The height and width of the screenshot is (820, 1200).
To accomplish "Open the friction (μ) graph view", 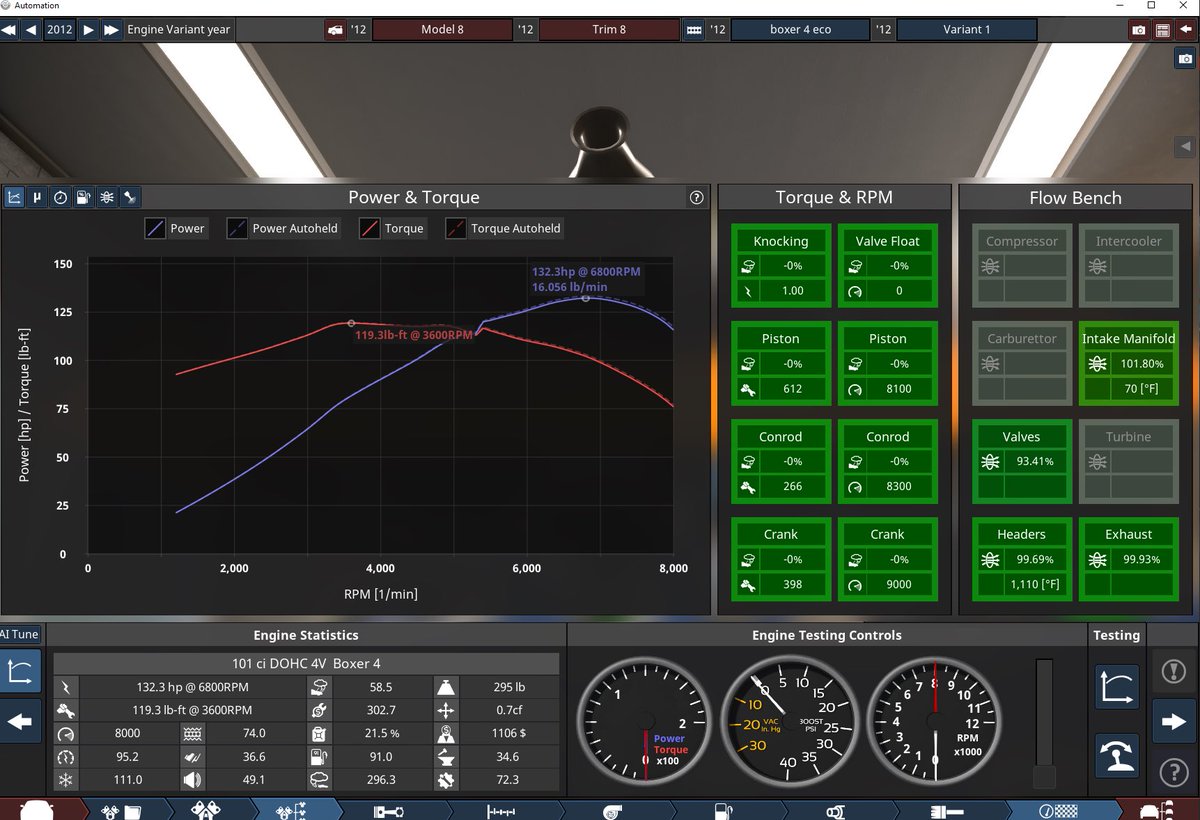I will [x=37, y=198].
